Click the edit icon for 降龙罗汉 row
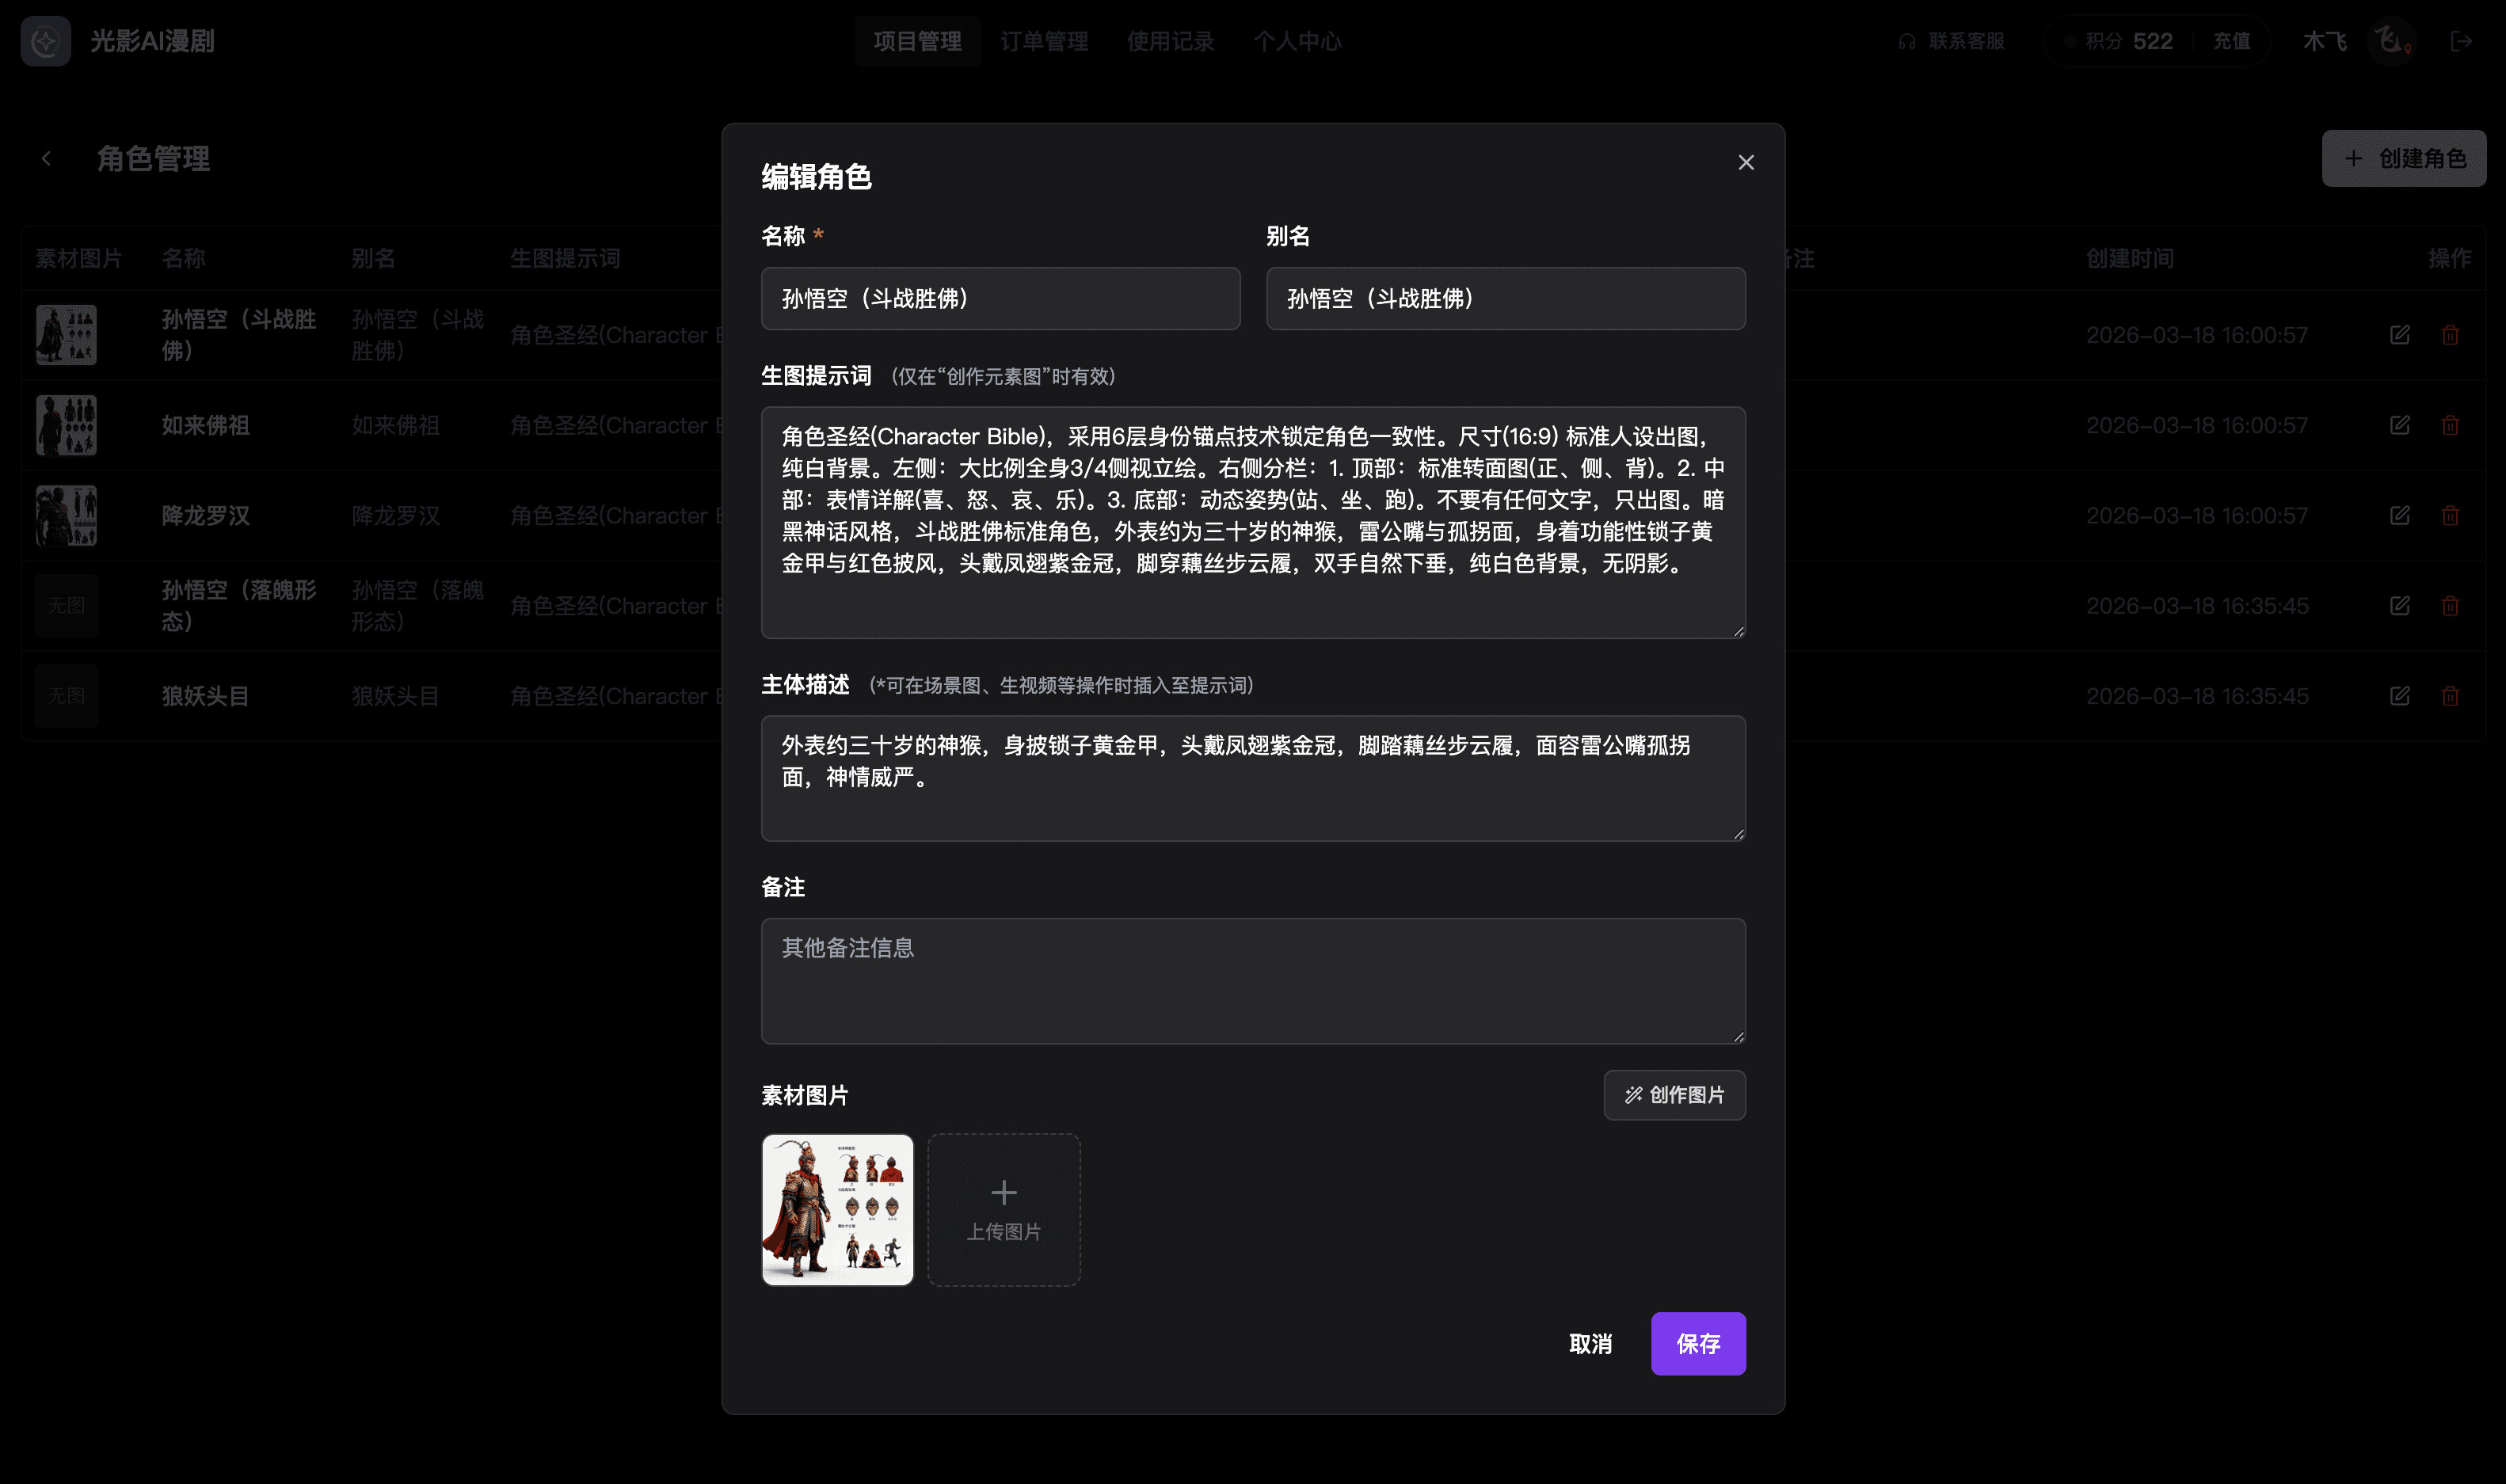The height and width of the screenshot is (1484, 2506). click(2400, 515)
